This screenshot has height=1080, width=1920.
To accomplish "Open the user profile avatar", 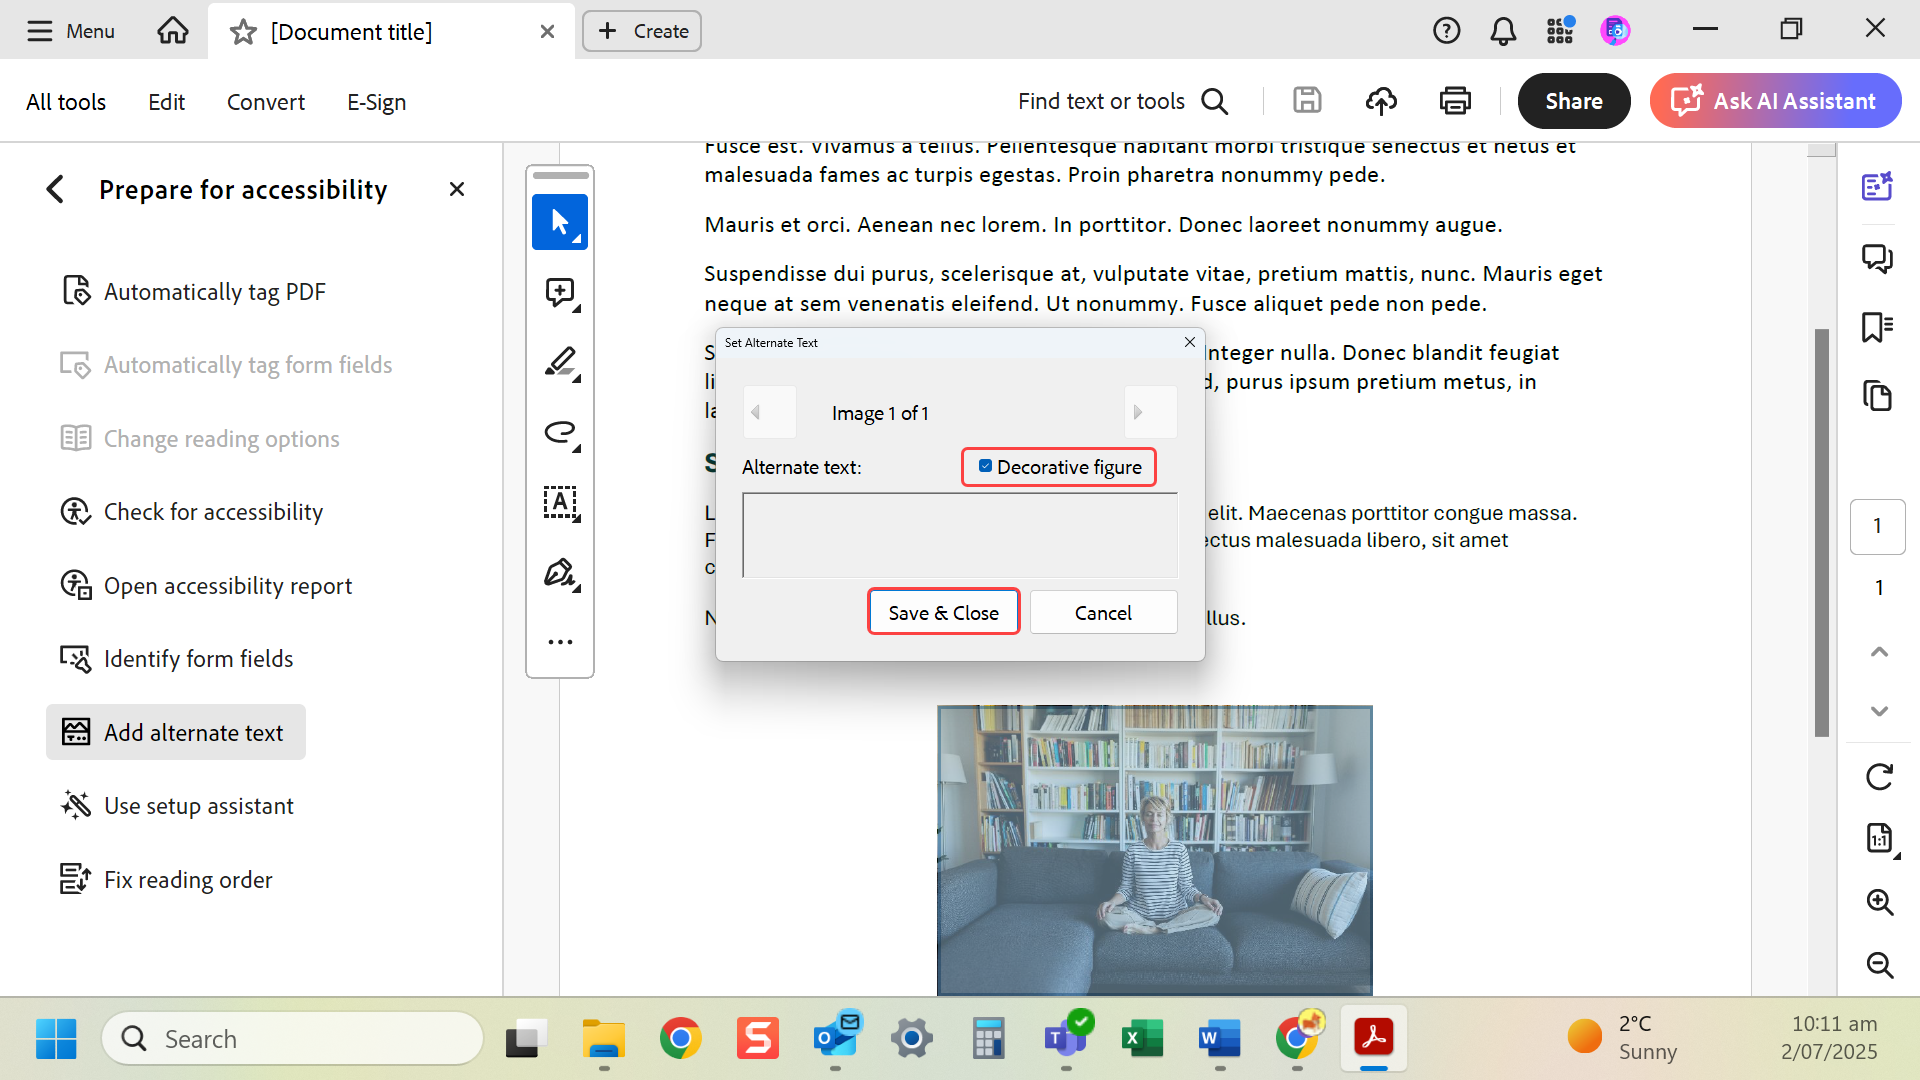I will point(1615,31).
